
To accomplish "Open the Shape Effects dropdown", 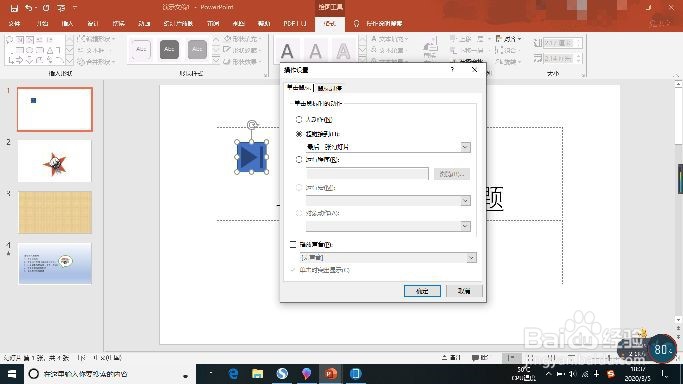I will pos(242,62).
